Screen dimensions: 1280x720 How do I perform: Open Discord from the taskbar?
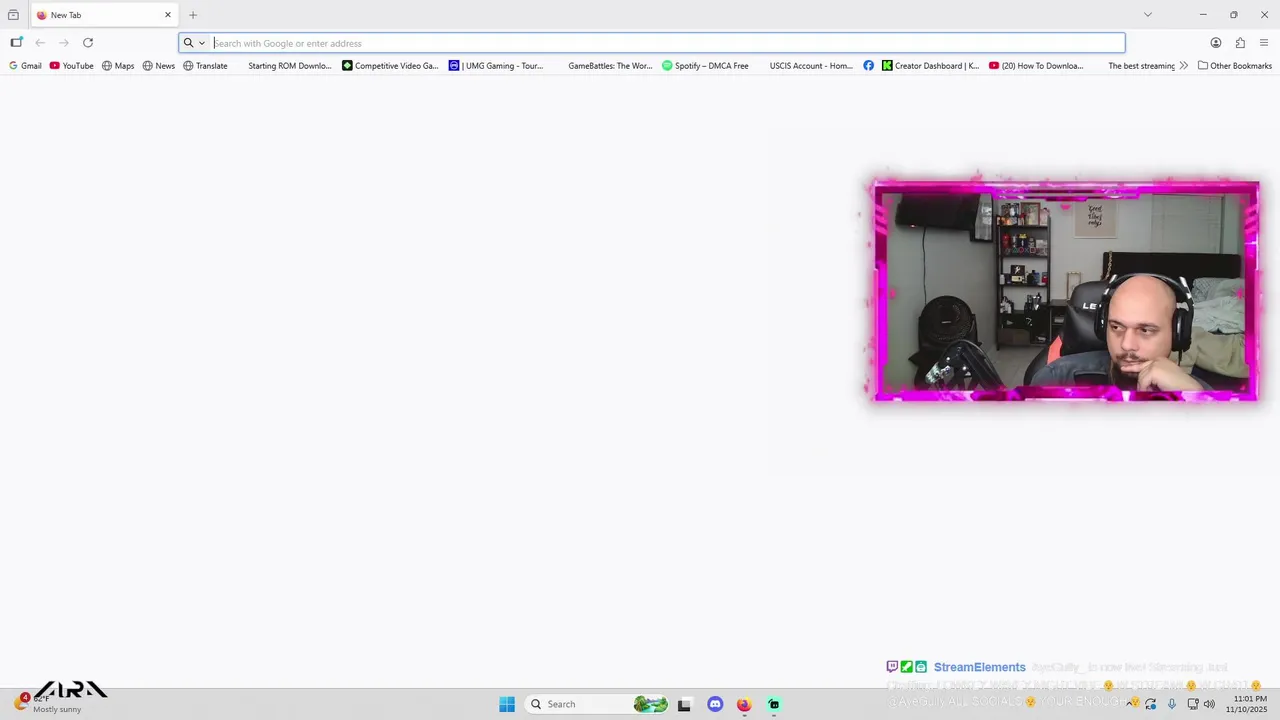coord(715,704)
